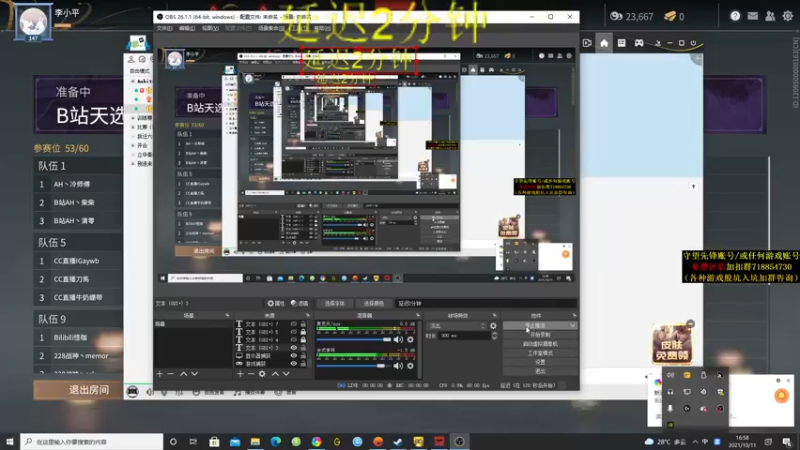The height and width of the screenshot is (450, 800).
Task: Open the friends icon in the game client
Action: pos(770,16)
